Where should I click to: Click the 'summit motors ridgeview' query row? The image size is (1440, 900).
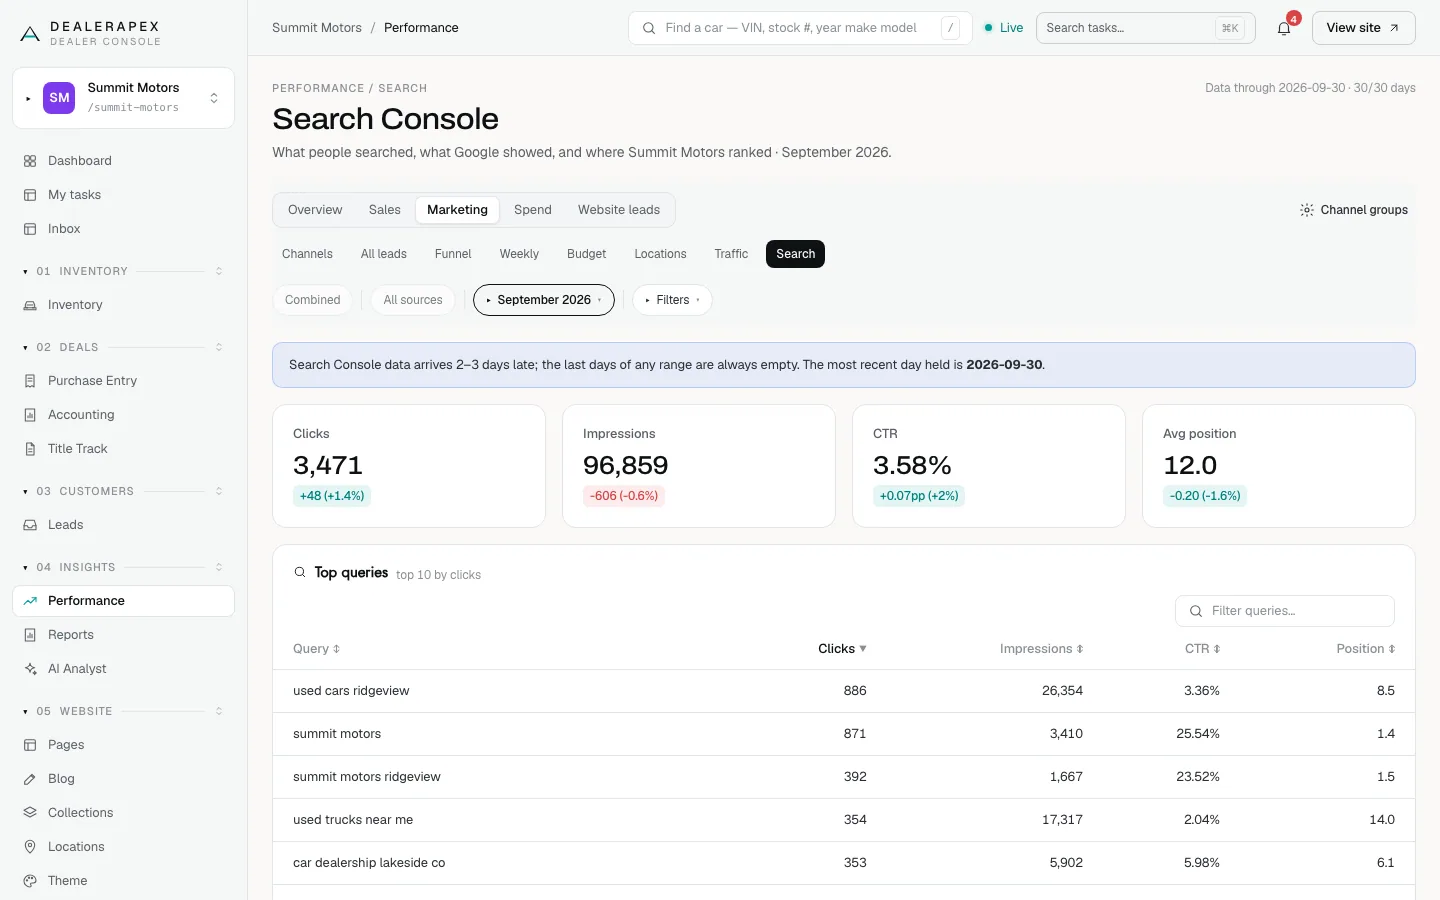[x=844, y=777]
